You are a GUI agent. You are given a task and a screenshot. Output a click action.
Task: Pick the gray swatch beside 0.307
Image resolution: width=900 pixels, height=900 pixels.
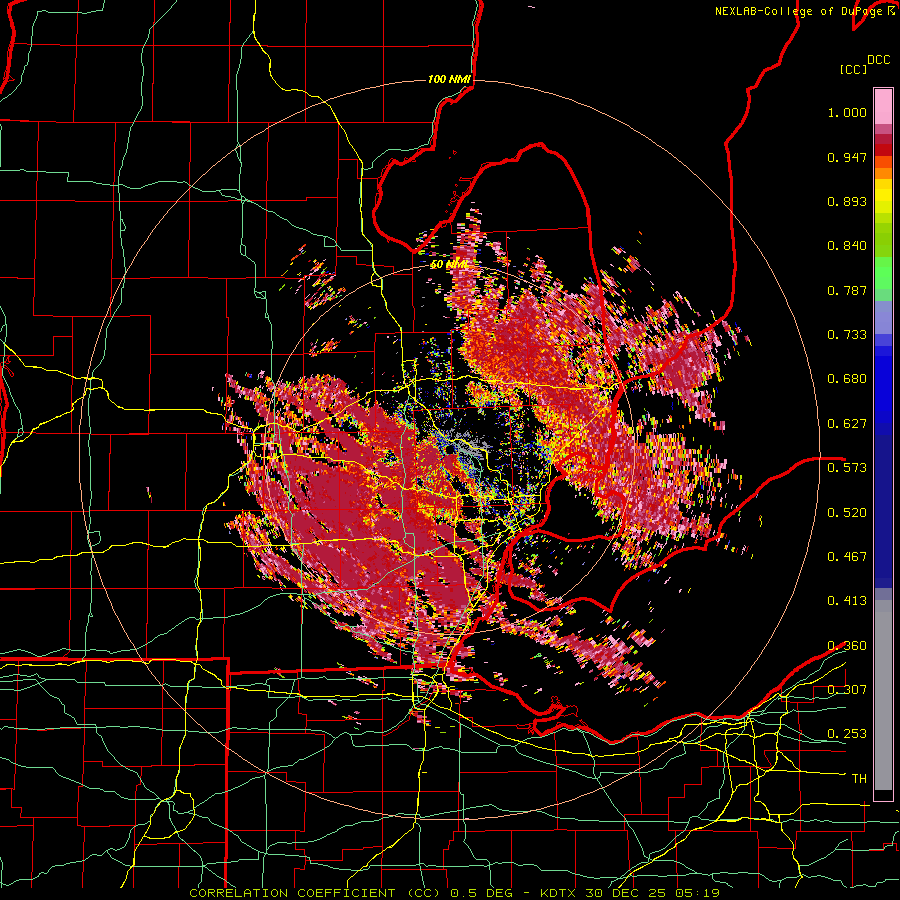(x=883, y=695)
